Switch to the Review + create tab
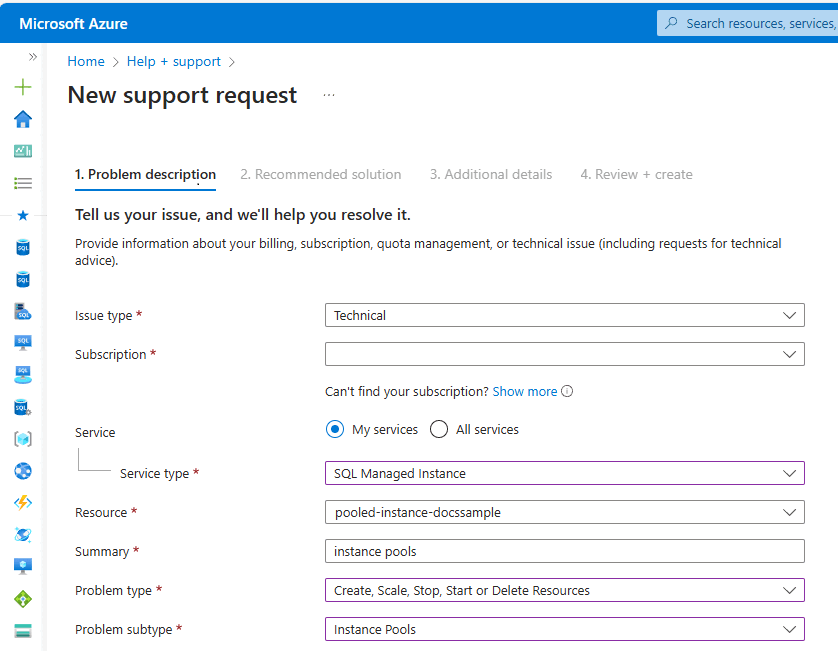Image resolution: width=838 pixels, height=655 pixels. coord(636,174)
